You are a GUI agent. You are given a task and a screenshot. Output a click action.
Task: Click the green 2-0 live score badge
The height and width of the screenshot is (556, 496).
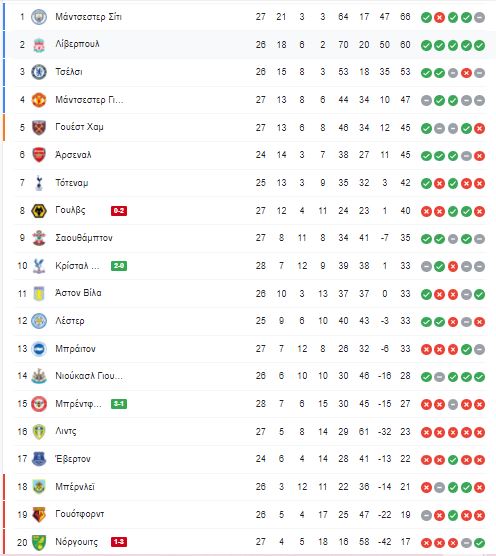(119, 266)
